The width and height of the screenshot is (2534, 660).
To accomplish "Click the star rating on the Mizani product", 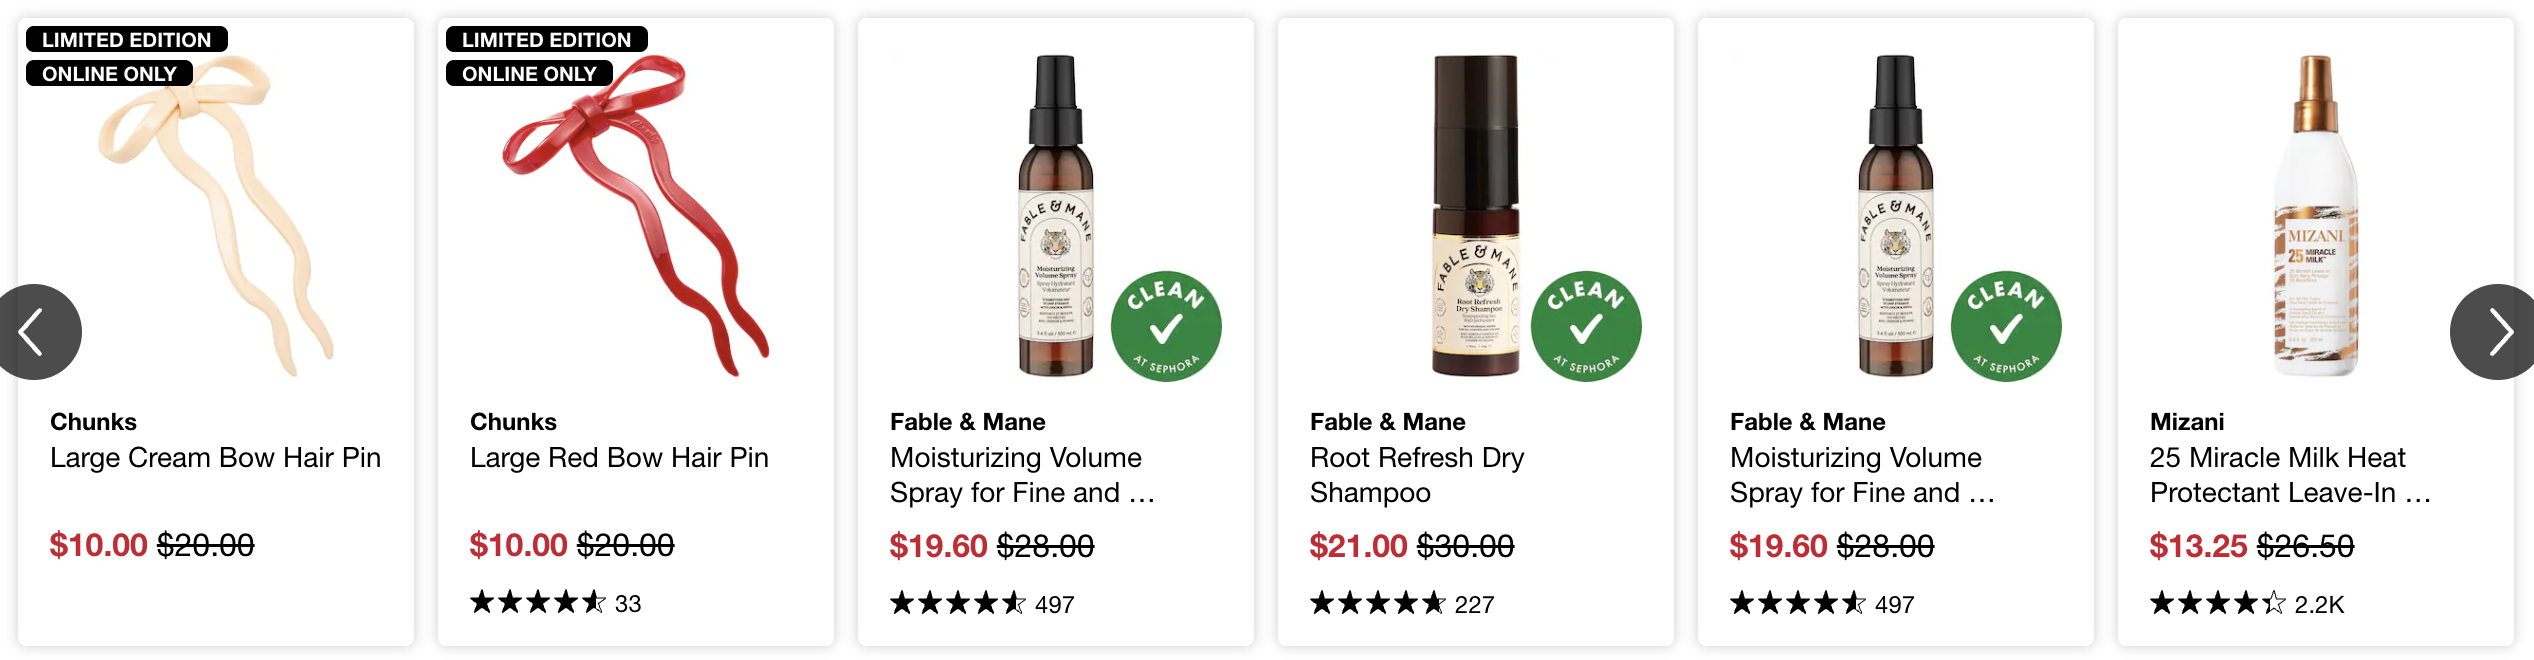I will [x=2217, y=604].
